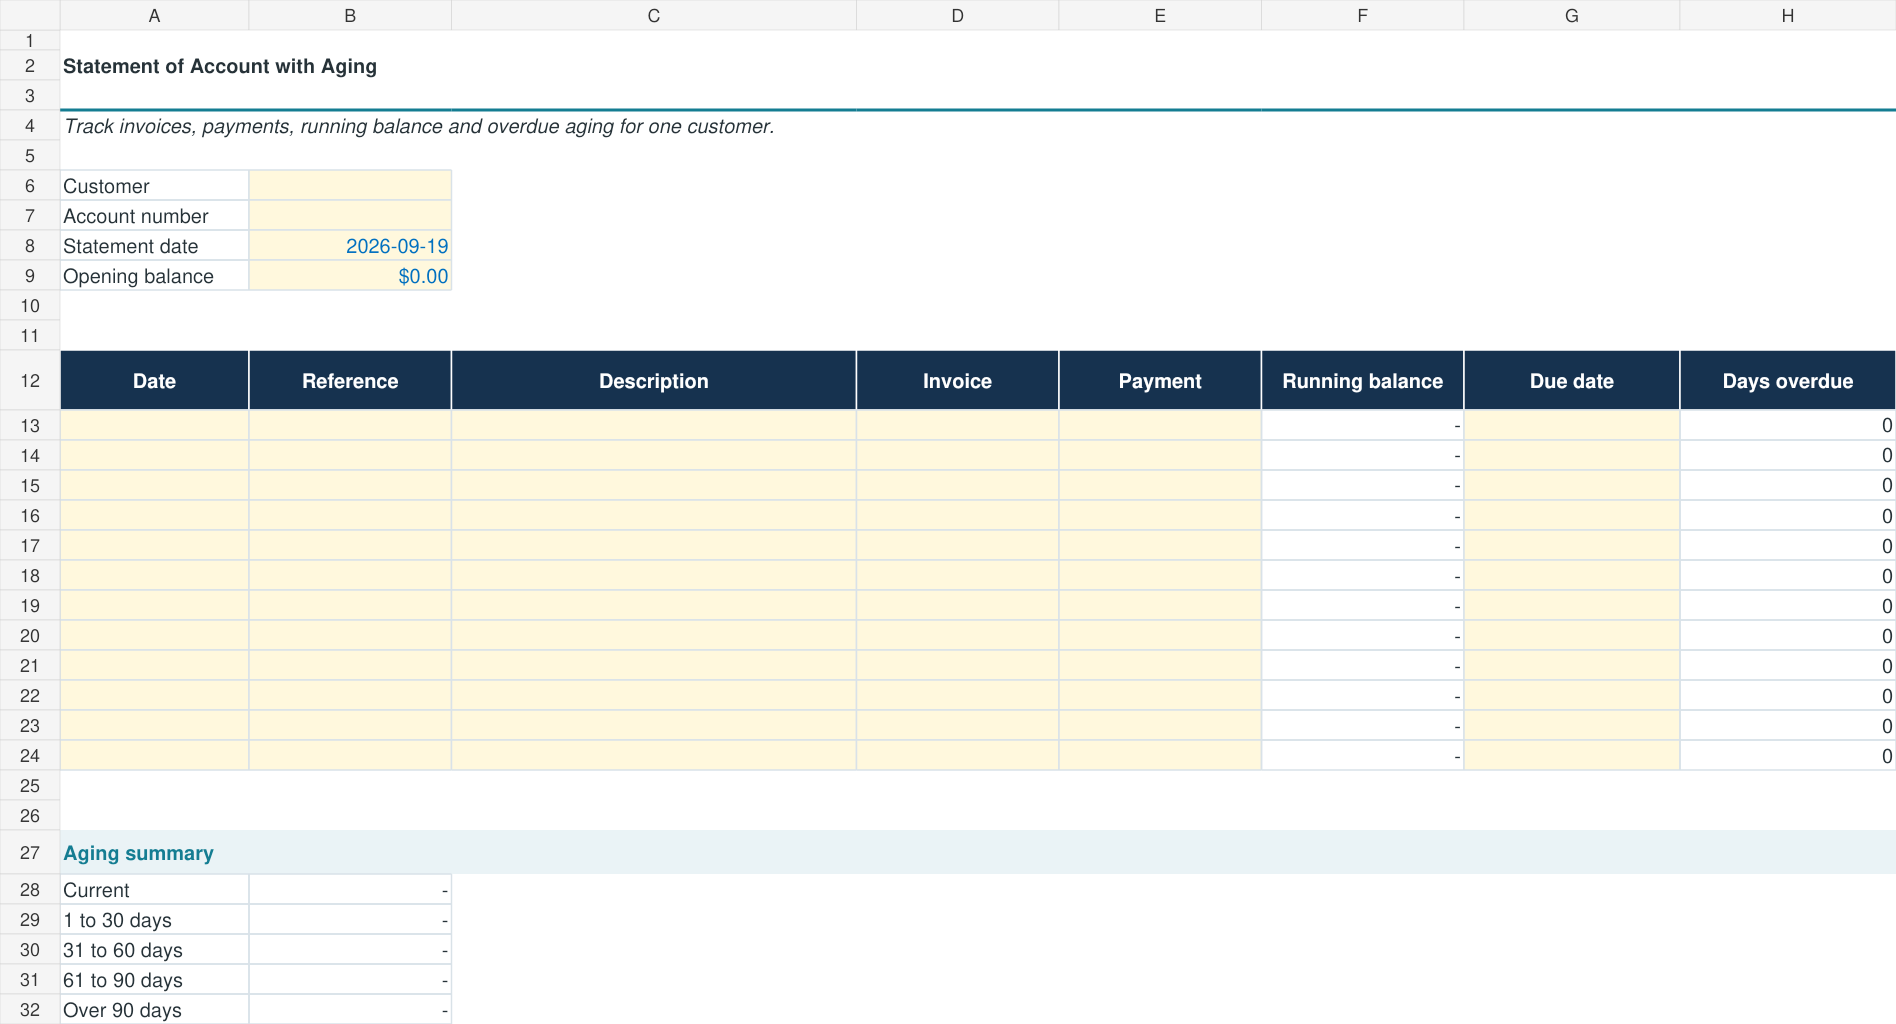Image resolution: width=1896 pixels, height=1024 pixels.
Task: Click the Due date header
Action: pos(1571,381)
